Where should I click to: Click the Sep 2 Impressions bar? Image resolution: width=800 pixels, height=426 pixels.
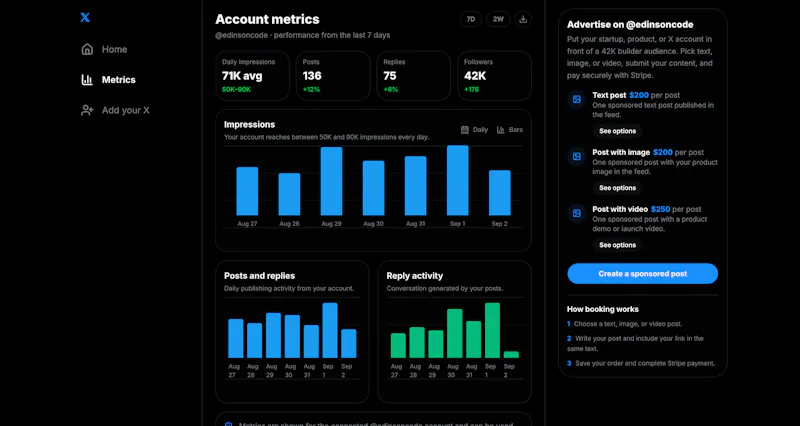click(499, 193)
